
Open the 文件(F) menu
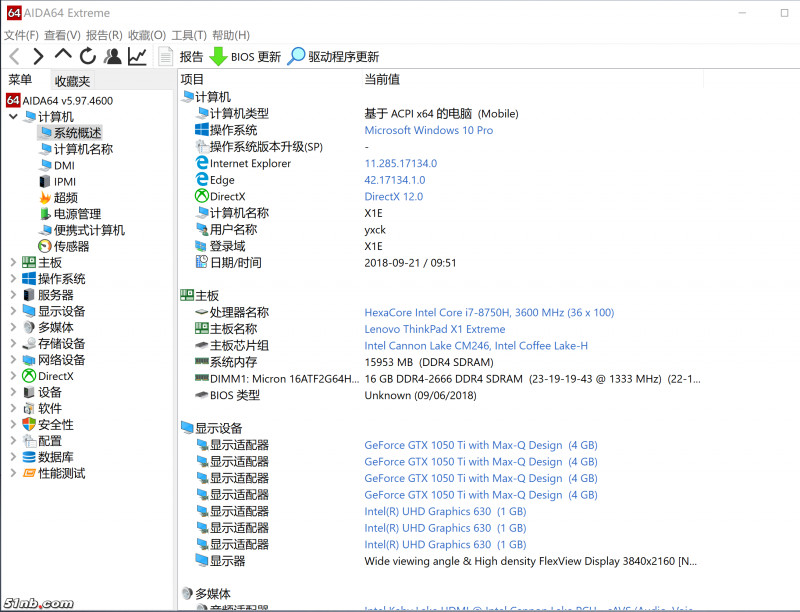click(x=21, y=35)
